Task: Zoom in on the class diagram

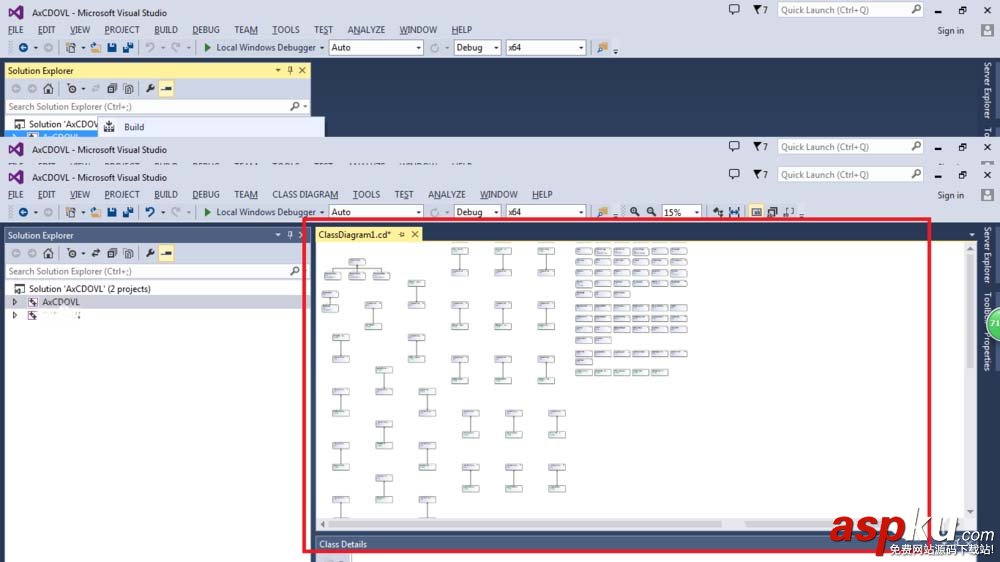Action: 635,212
